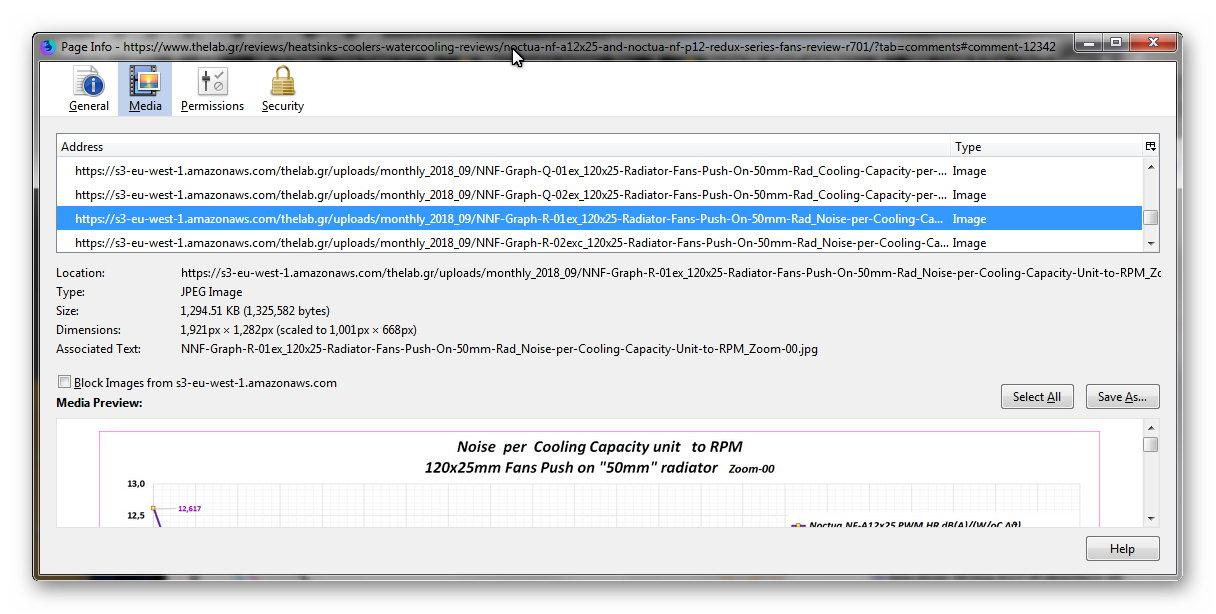Click the Associated Text file name value
This screenshot has height=614, width=1216.
(499, 349)
